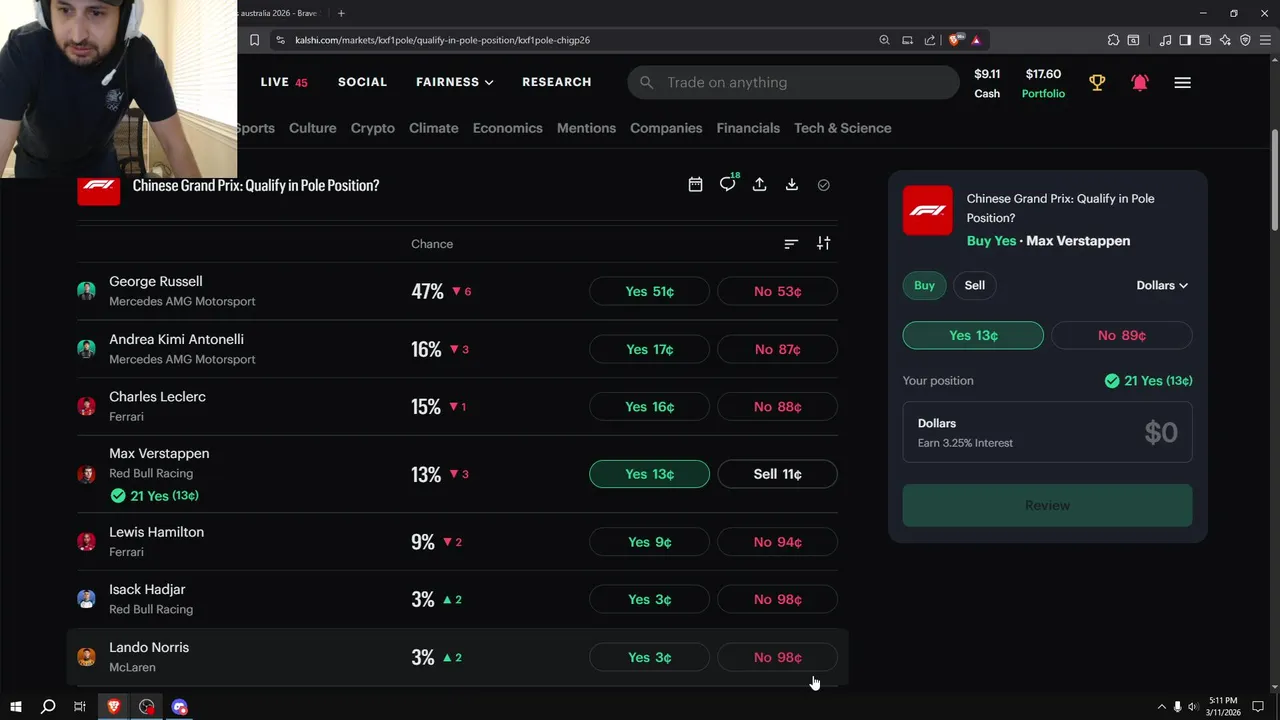Open the hamburger menu on the Kalshi top bar

(1182, 83)
